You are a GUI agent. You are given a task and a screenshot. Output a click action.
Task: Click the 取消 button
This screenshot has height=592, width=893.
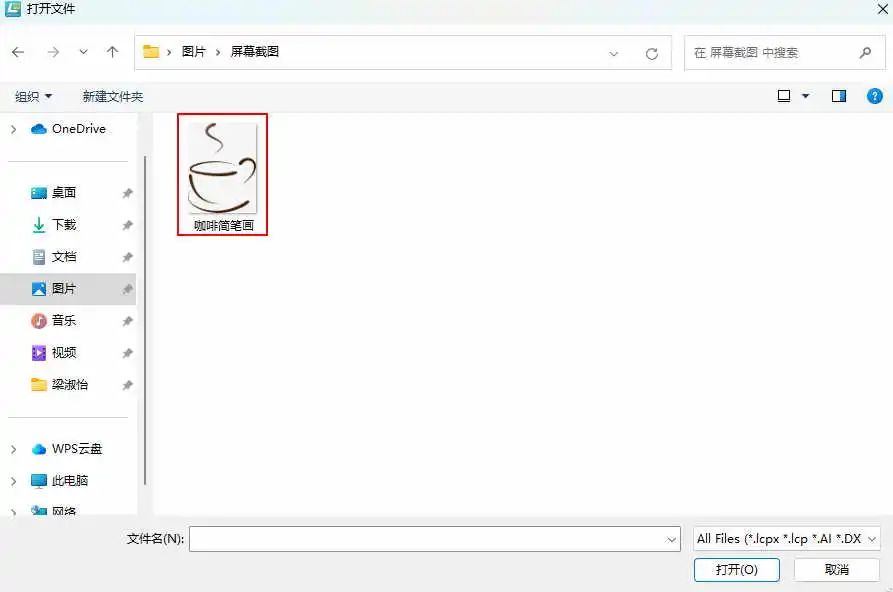(x=836, y=569)
